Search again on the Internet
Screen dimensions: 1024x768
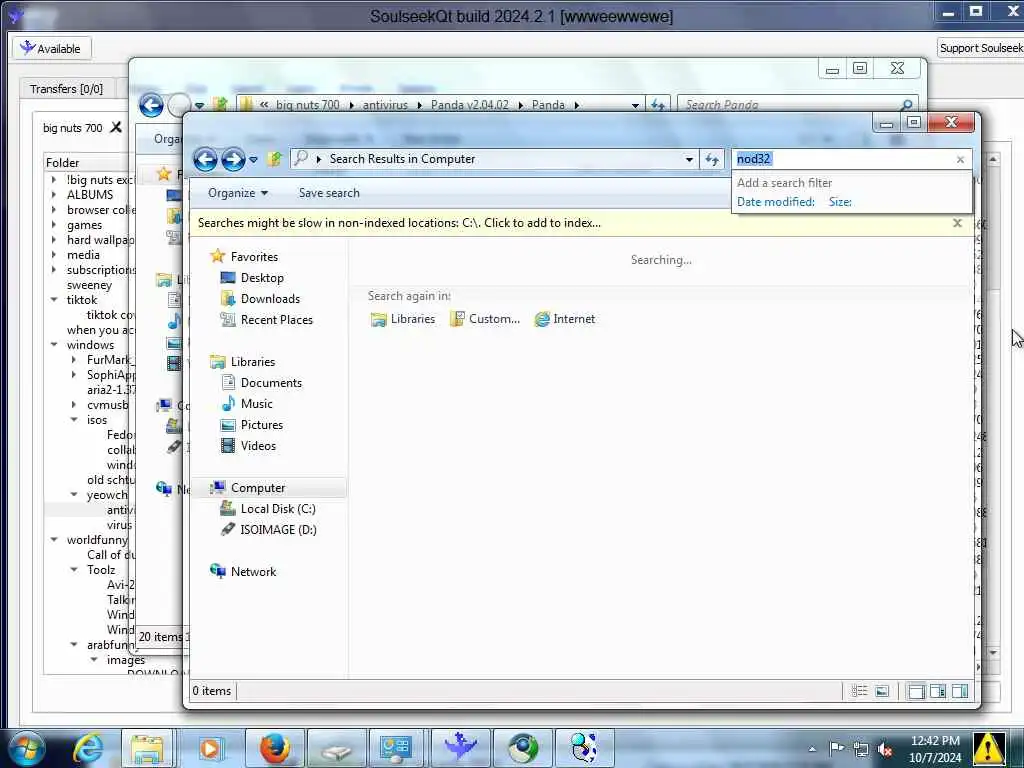(565, 319)
